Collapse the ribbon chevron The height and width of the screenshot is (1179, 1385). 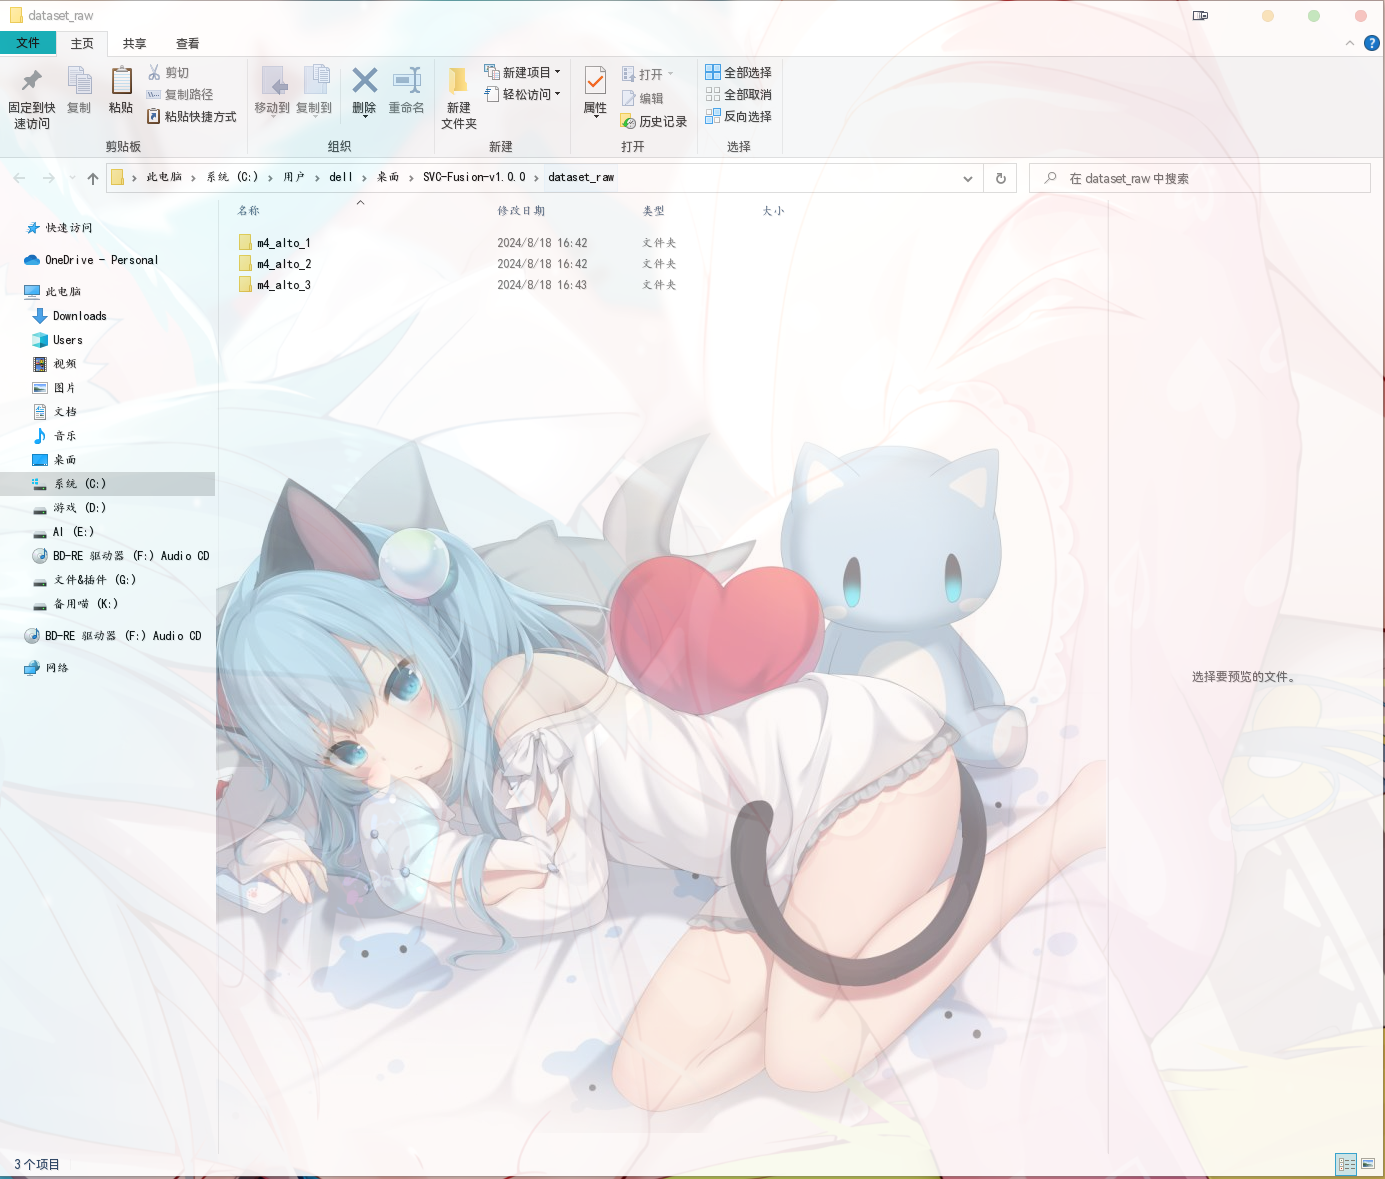(1350, 43)
